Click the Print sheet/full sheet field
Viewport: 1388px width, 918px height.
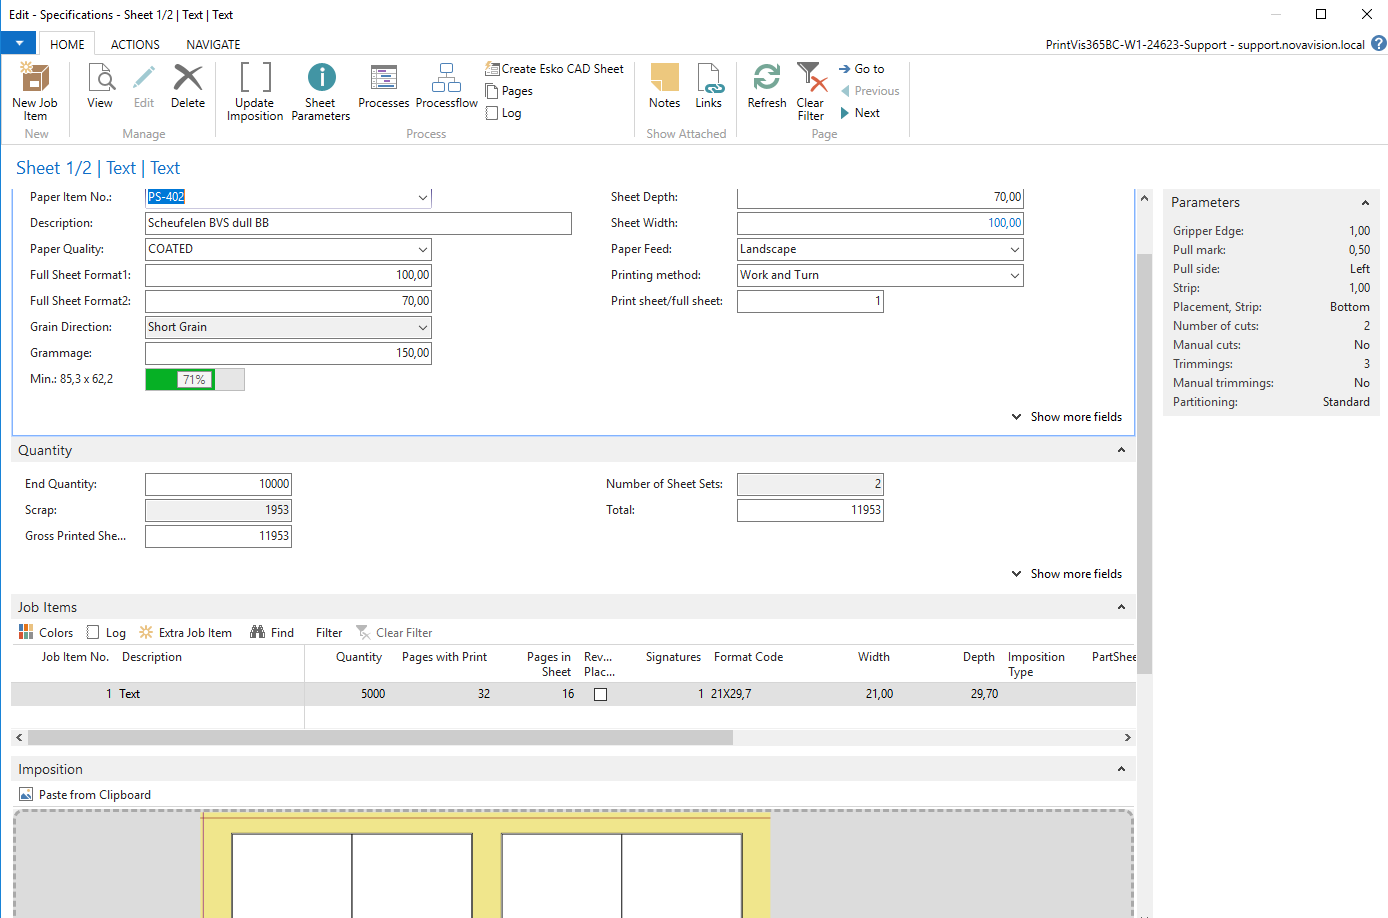(810, 301)
